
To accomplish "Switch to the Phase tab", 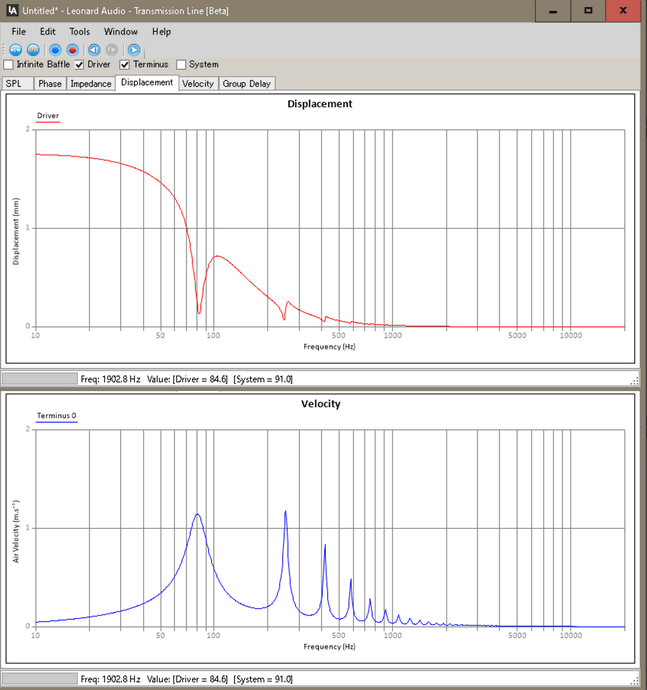I will (x=50, y=84).
